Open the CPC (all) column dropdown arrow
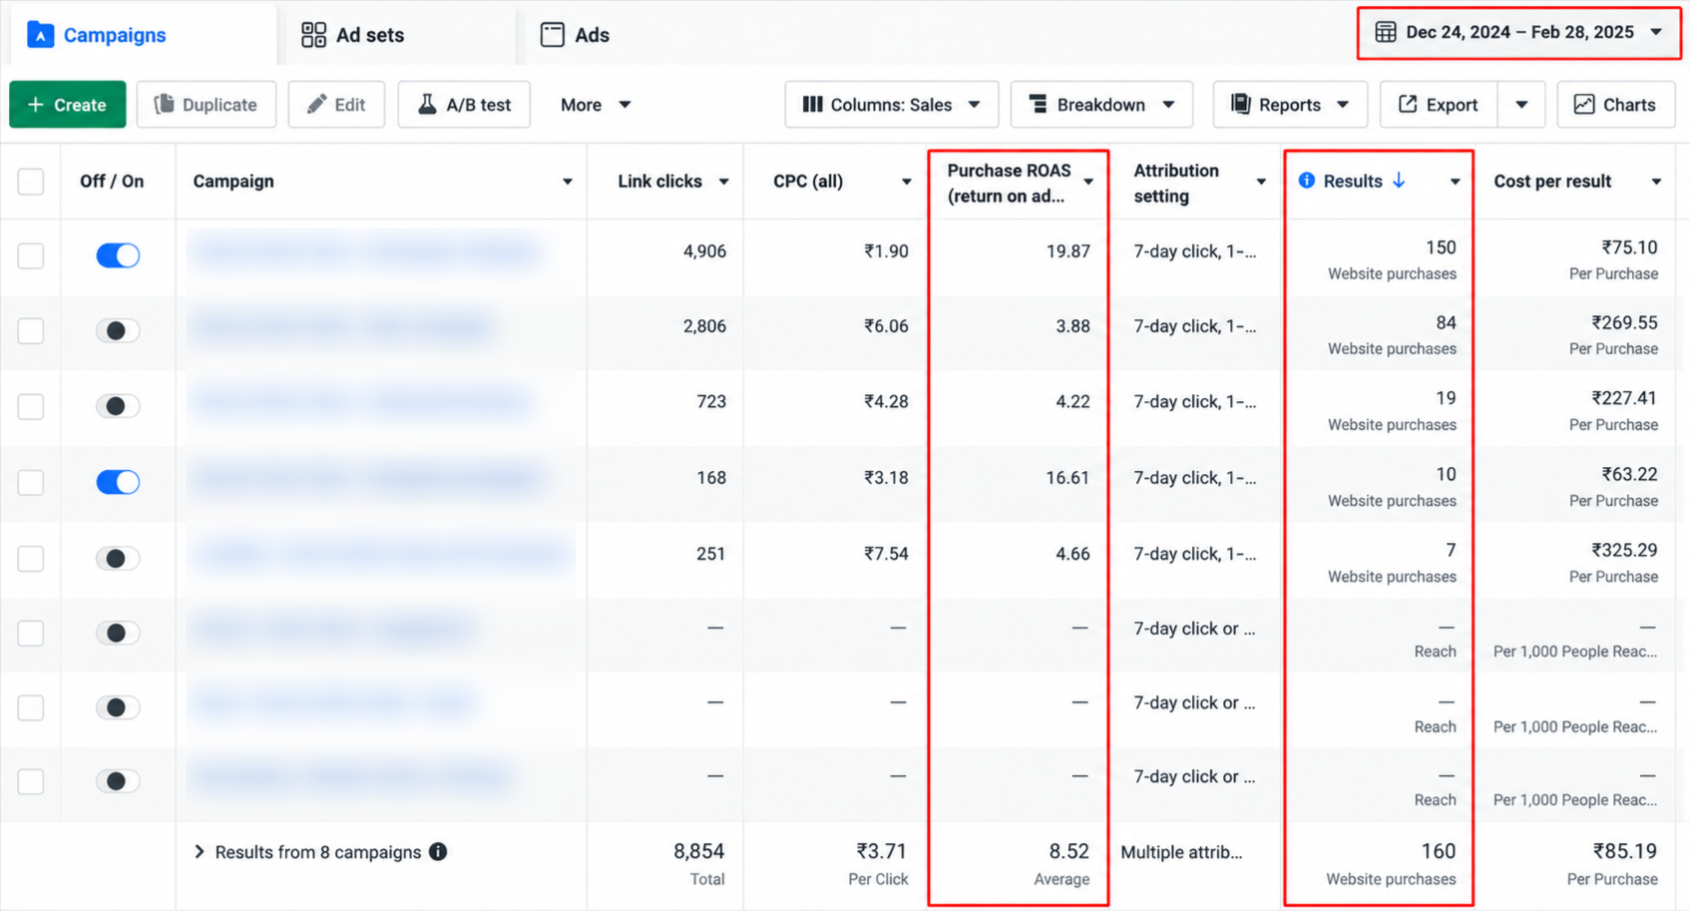1690x911 pixels. pos(906,182)
